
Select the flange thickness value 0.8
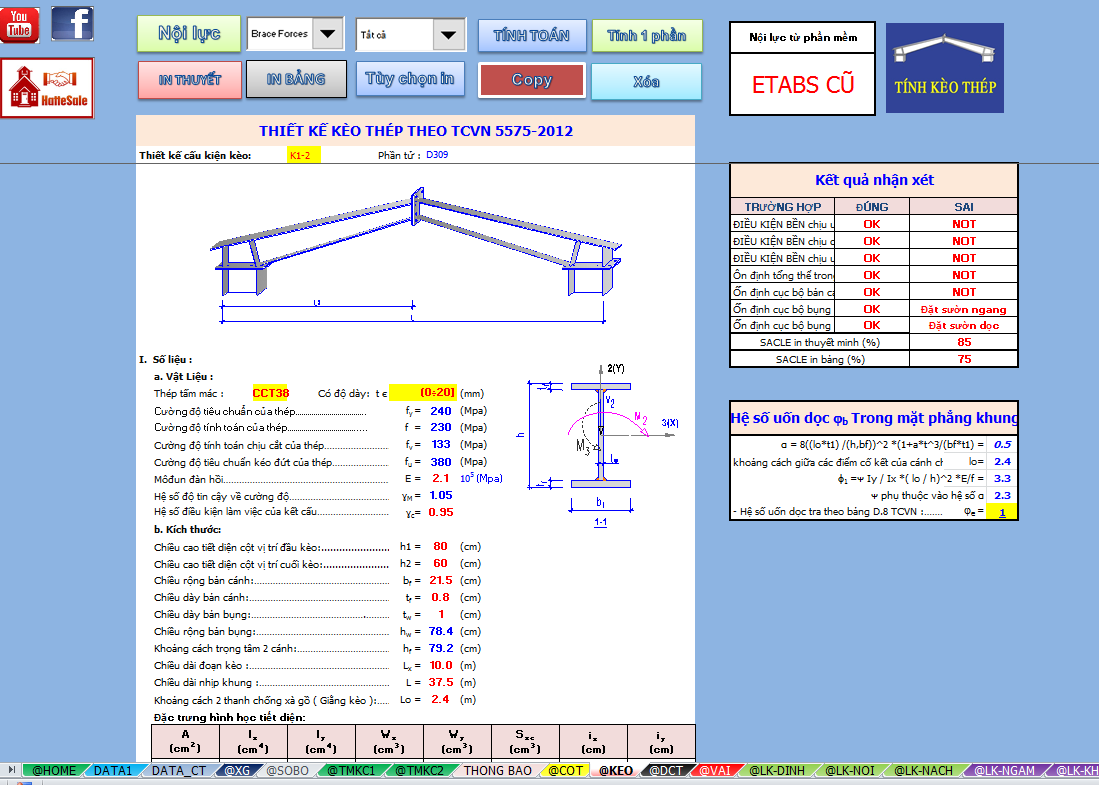coord(440,597)
